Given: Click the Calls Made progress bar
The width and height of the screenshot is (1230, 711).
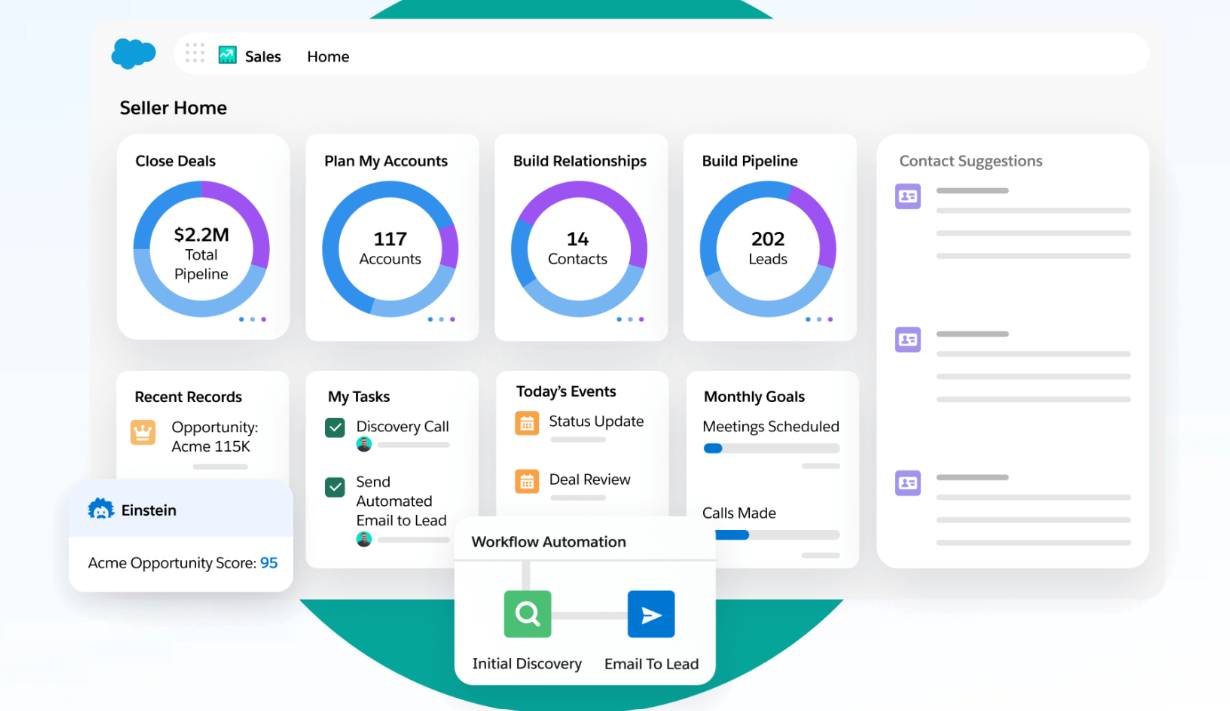Looking at the screenshot, I should [x=777, y=535].
